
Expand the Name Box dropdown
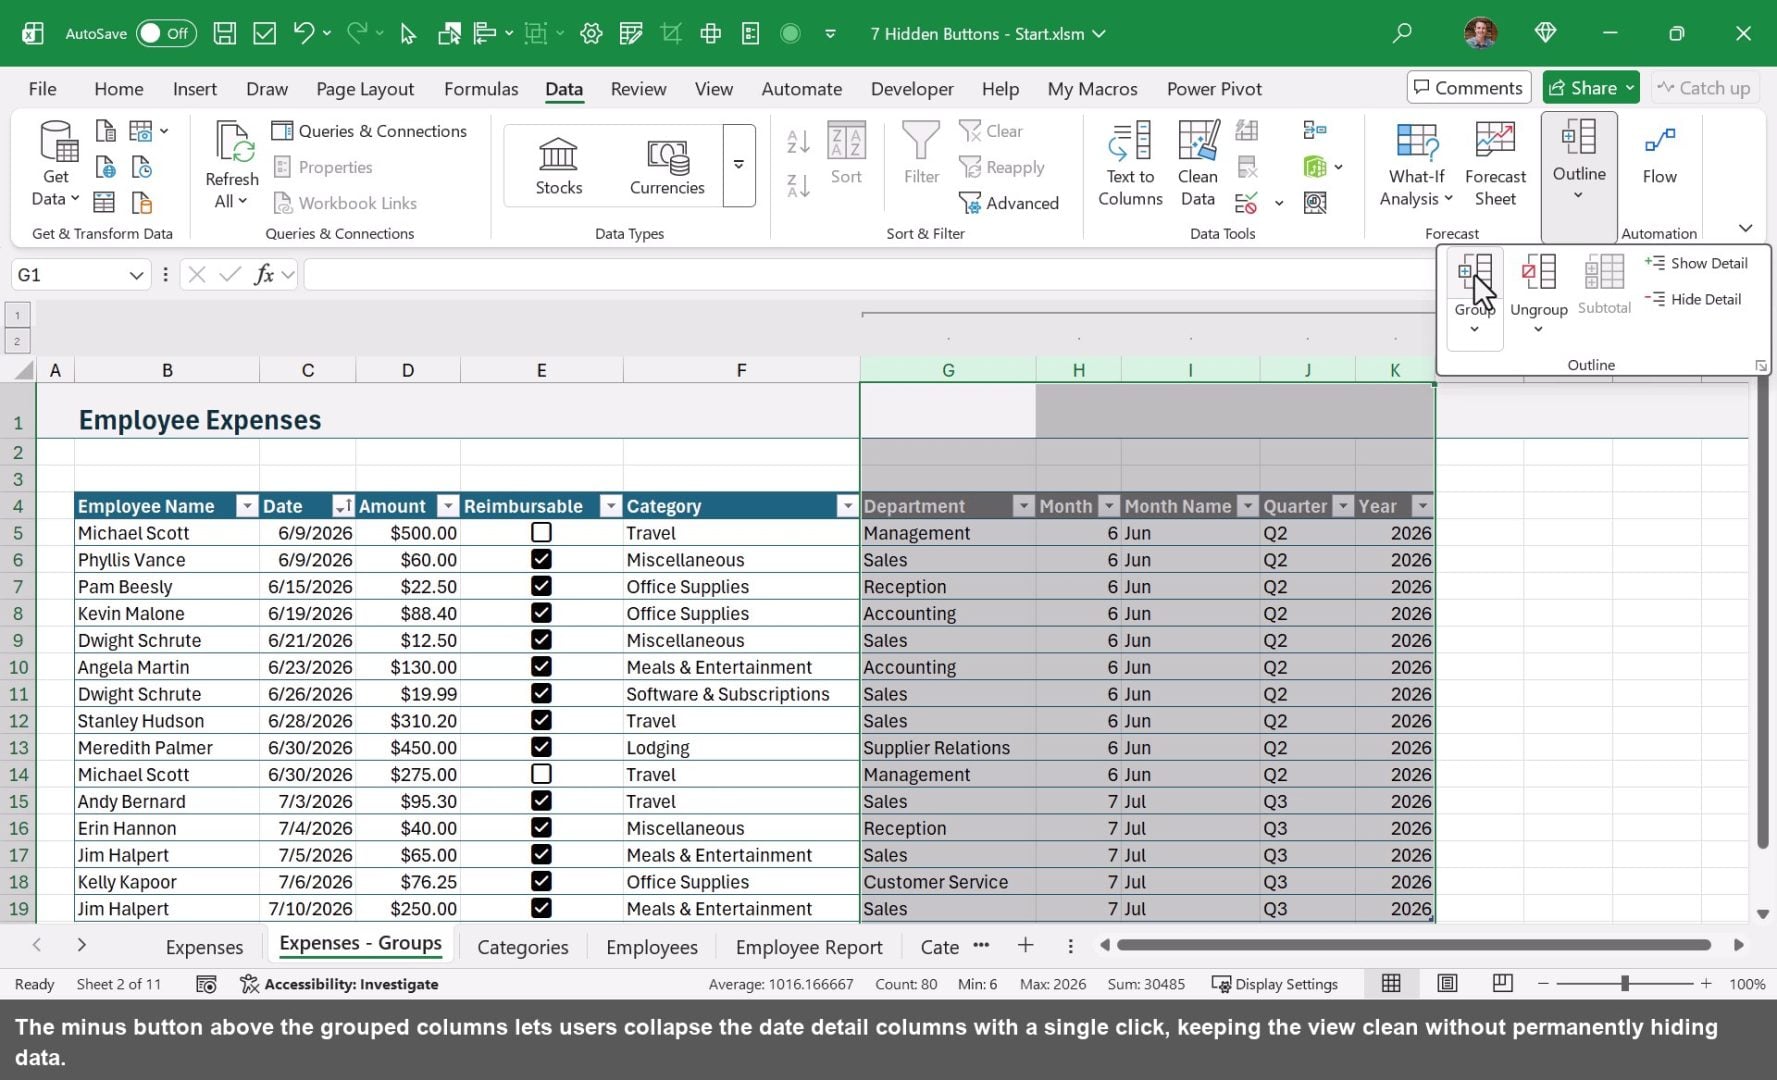pyautogui.click(x=136, y=274)
